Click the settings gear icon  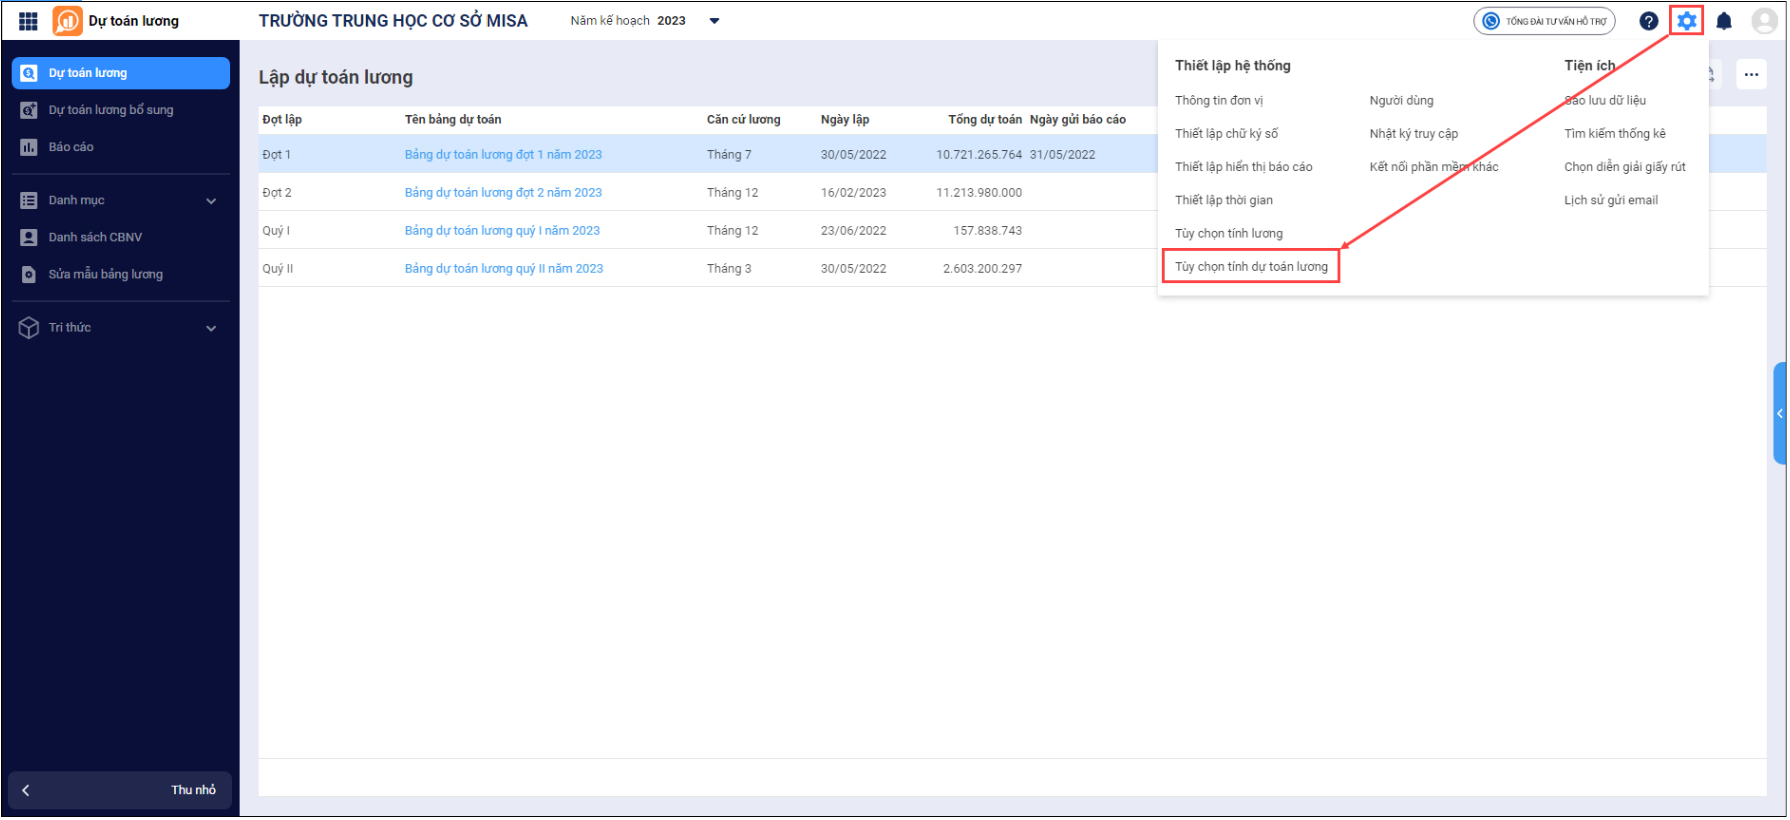tap(1687, 21)
